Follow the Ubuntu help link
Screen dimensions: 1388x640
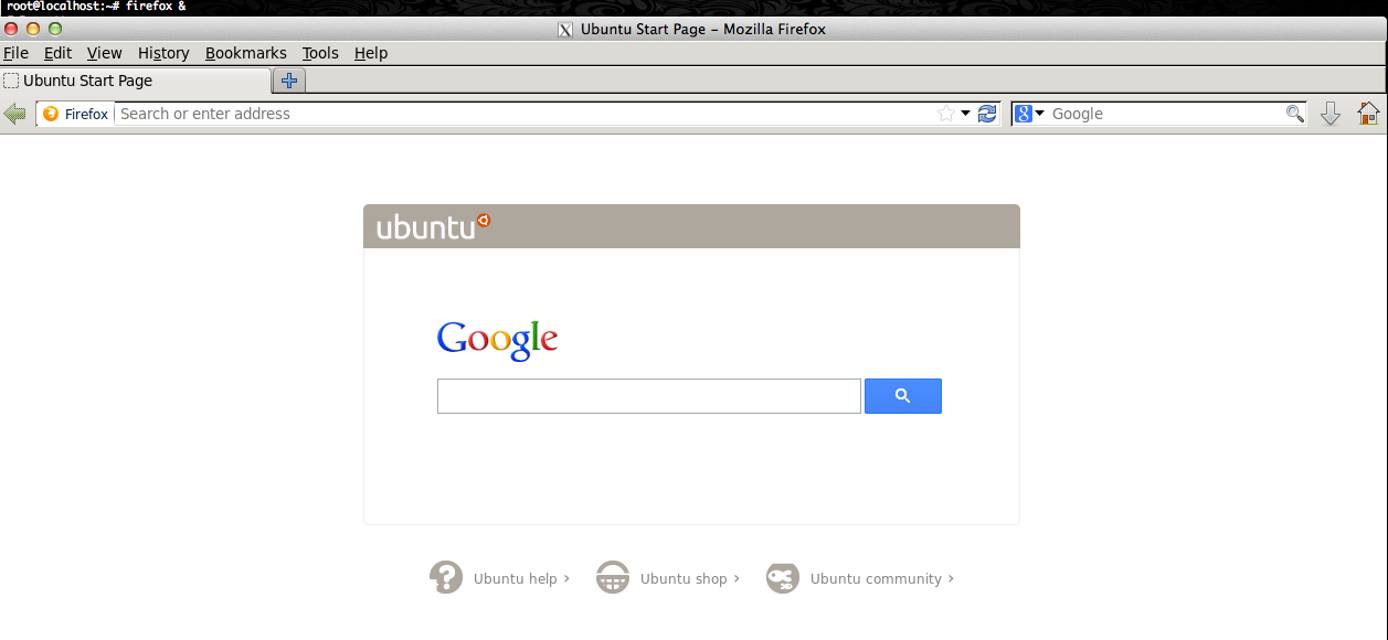[516, 578]
